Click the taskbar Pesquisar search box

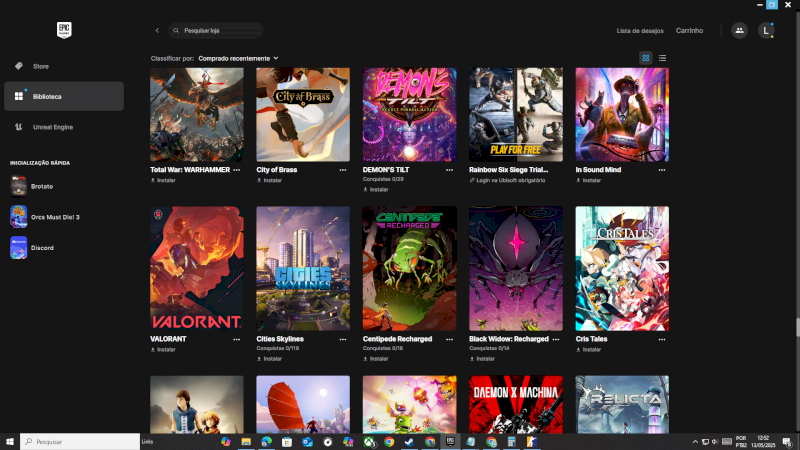[x=80, y=442]
